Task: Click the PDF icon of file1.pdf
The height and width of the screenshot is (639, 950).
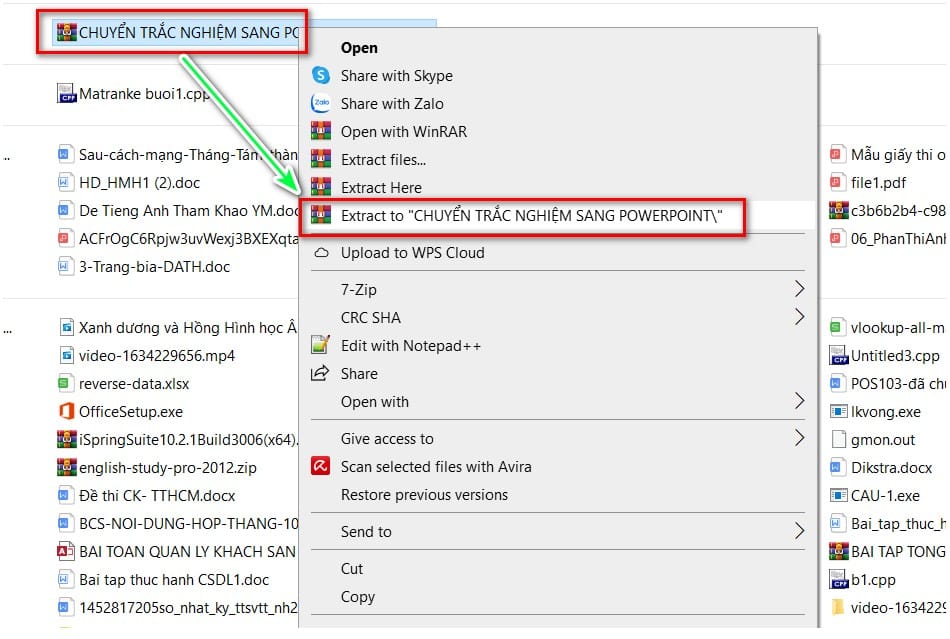Action: (837, 182)
